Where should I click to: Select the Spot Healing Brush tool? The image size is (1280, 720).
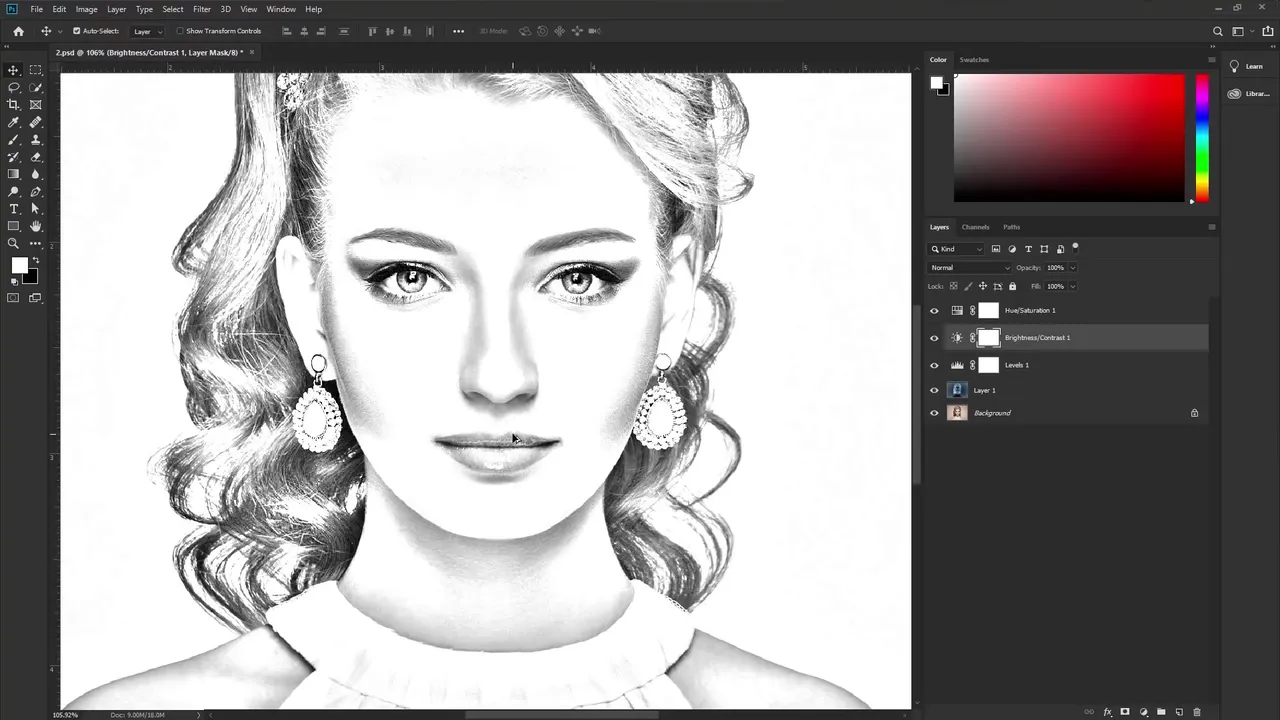[x=36, y=122]
